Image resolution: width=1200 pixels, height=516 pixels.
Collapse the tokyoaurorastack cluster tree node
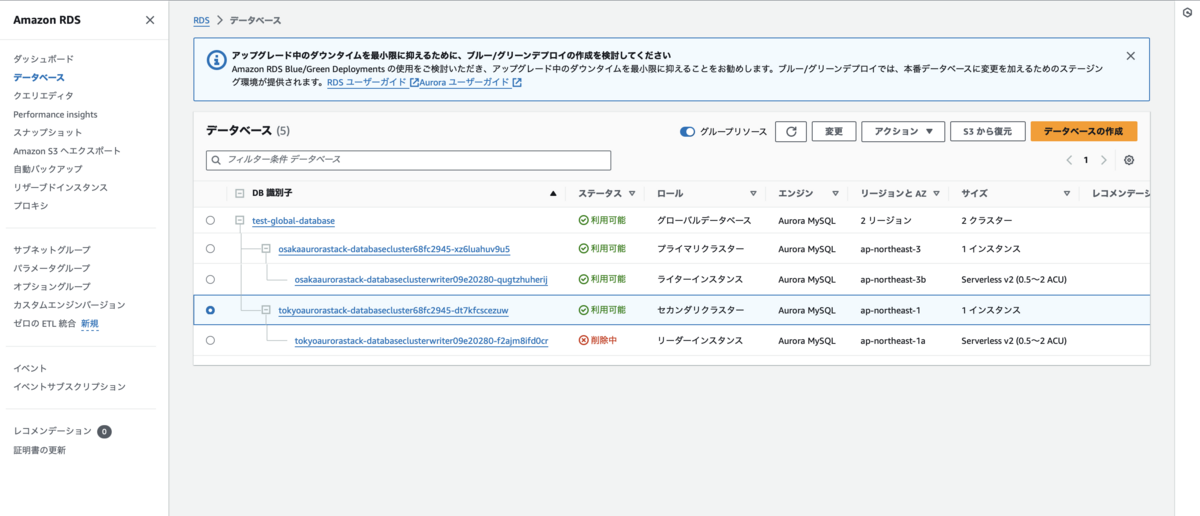click(267, 310)
